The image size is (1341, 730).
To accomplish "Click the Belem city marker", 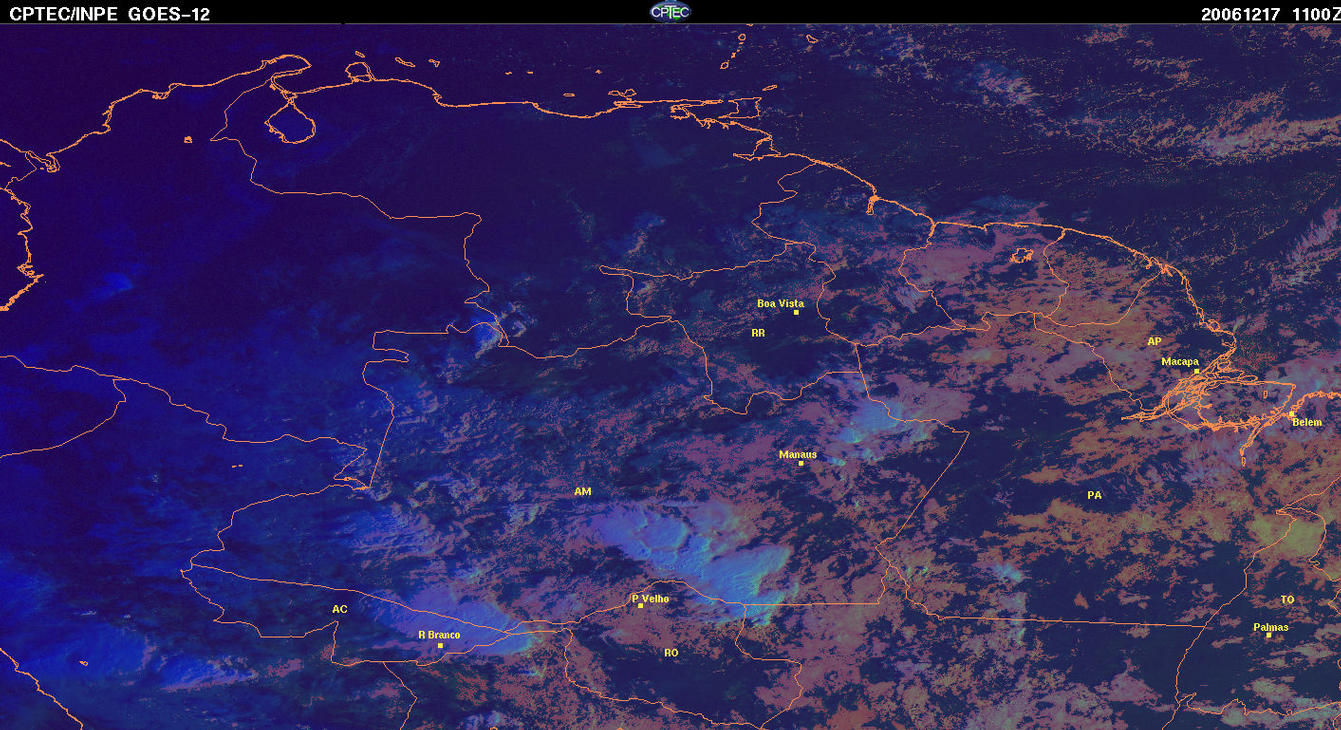I will pos(1291,414).
